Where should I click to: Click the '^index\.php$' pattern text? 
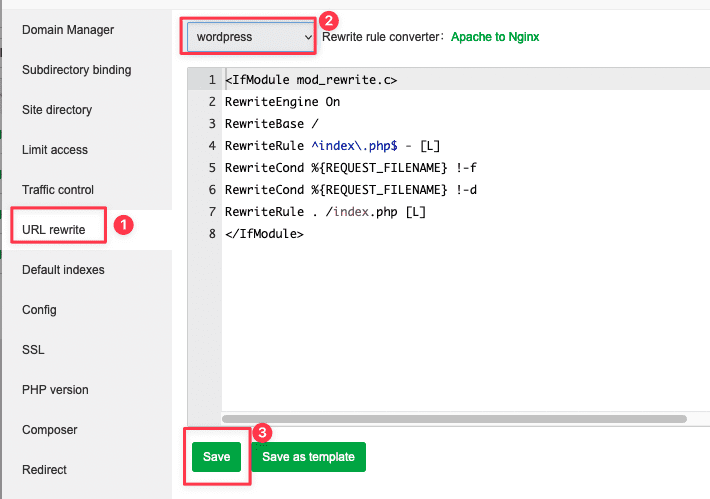coord(354,146)
